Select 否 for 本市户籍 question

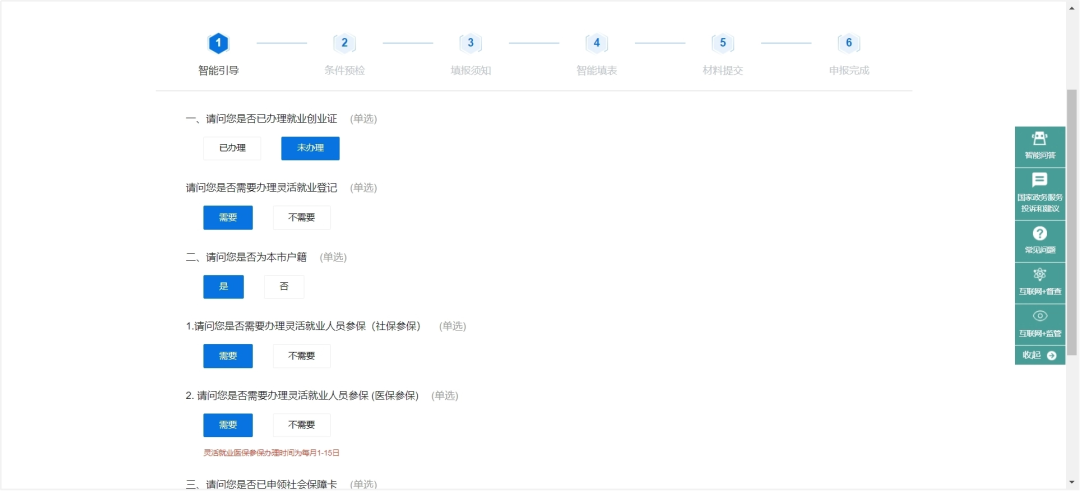pyautogui.click(x=284, y=287)
